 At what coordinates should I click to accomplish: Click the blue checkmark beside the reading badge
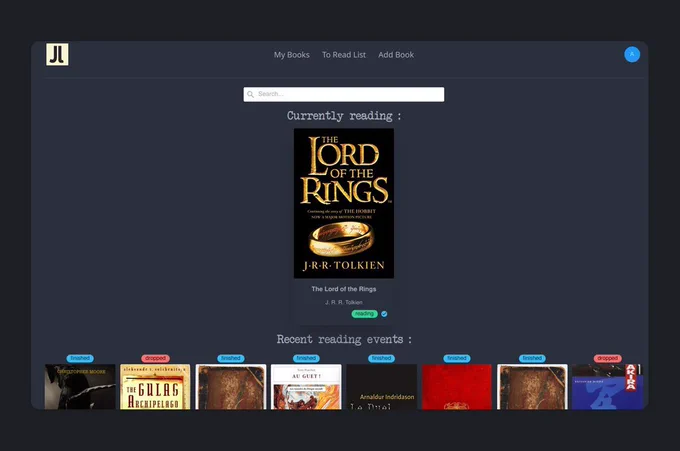384,314
